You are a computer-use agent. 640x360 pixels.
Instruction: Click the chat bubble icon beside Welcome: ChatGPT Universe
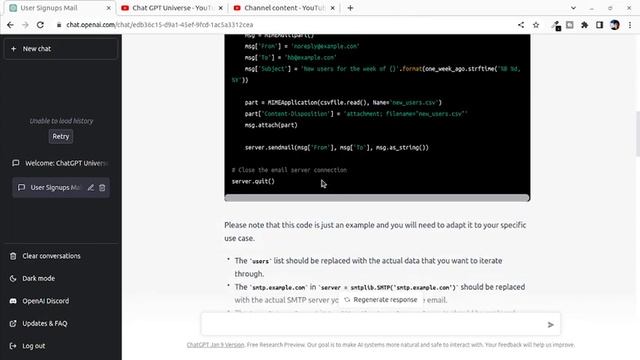tap(16, 163)
